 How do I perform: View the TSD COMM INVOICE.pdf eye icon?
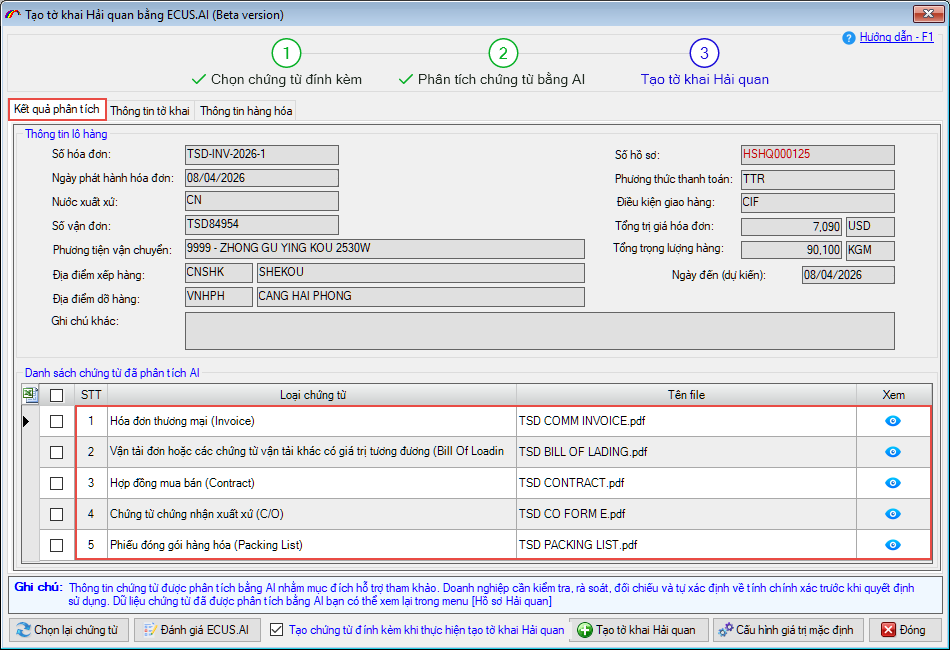coord(893,421)
